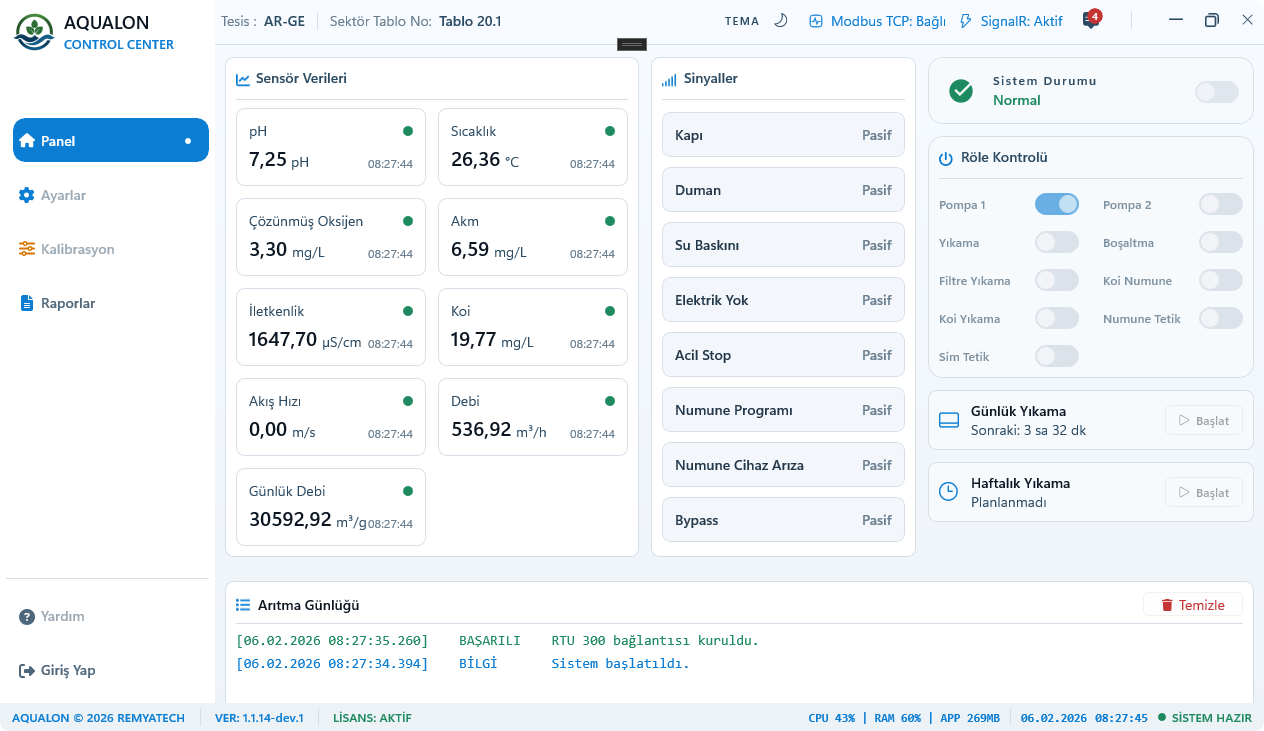Toggle the Sistem Durumu switch
Image resolution: width=1264 pixels, height=731 pixels.
pyautogui.click(x=1216, y=91)
